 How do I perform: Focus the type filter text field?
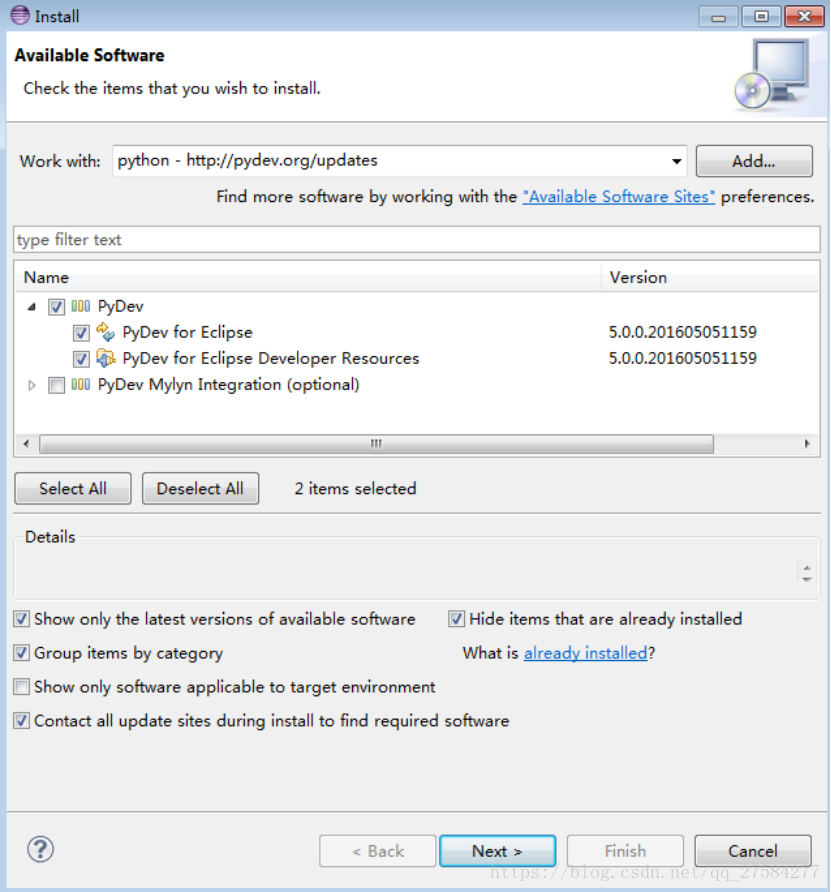tap(416, 239)
